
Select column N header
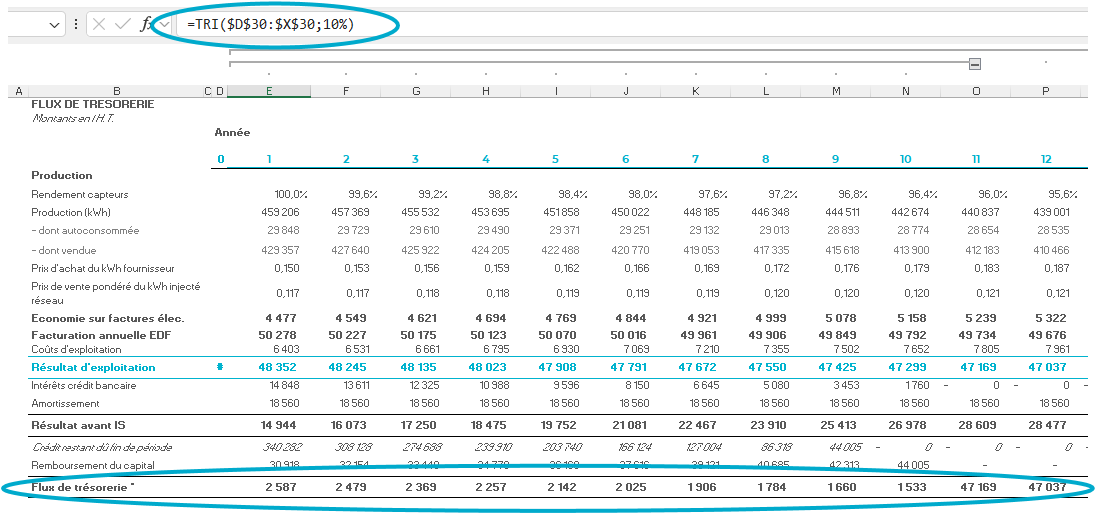click(x=906, y=91)
